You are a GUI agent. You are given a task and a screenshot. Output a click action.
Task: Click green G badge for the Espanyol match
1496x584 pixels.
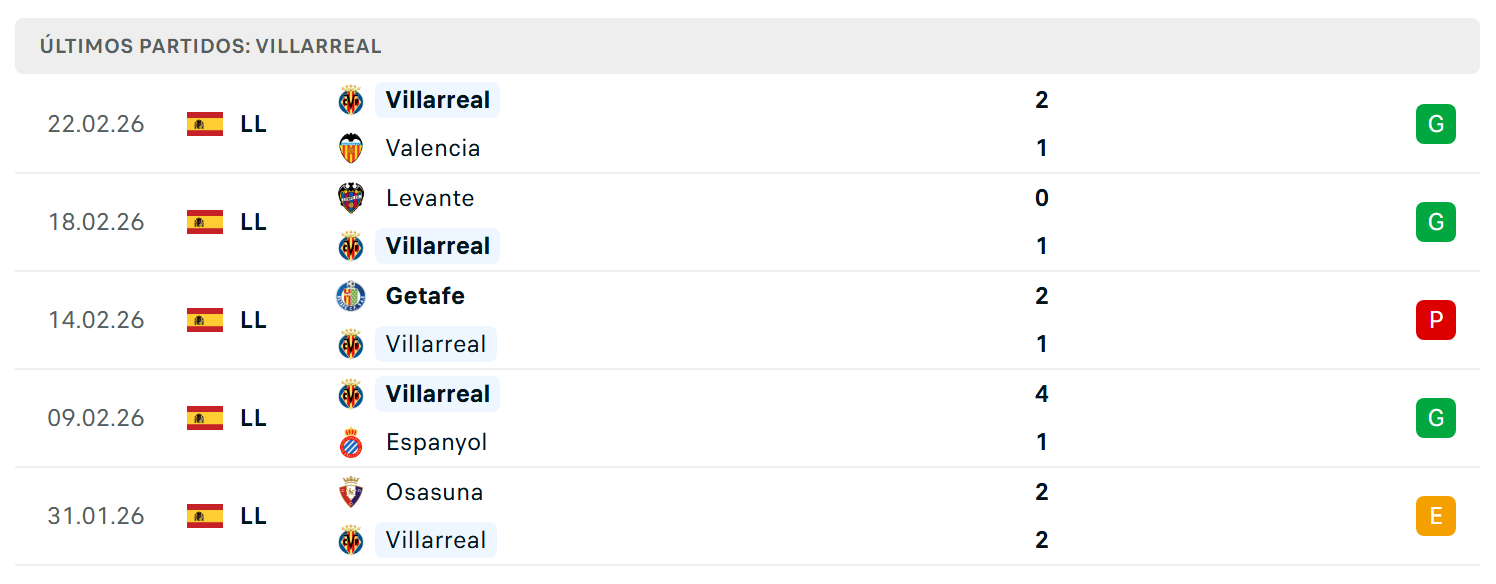(x=1436, y=418)
